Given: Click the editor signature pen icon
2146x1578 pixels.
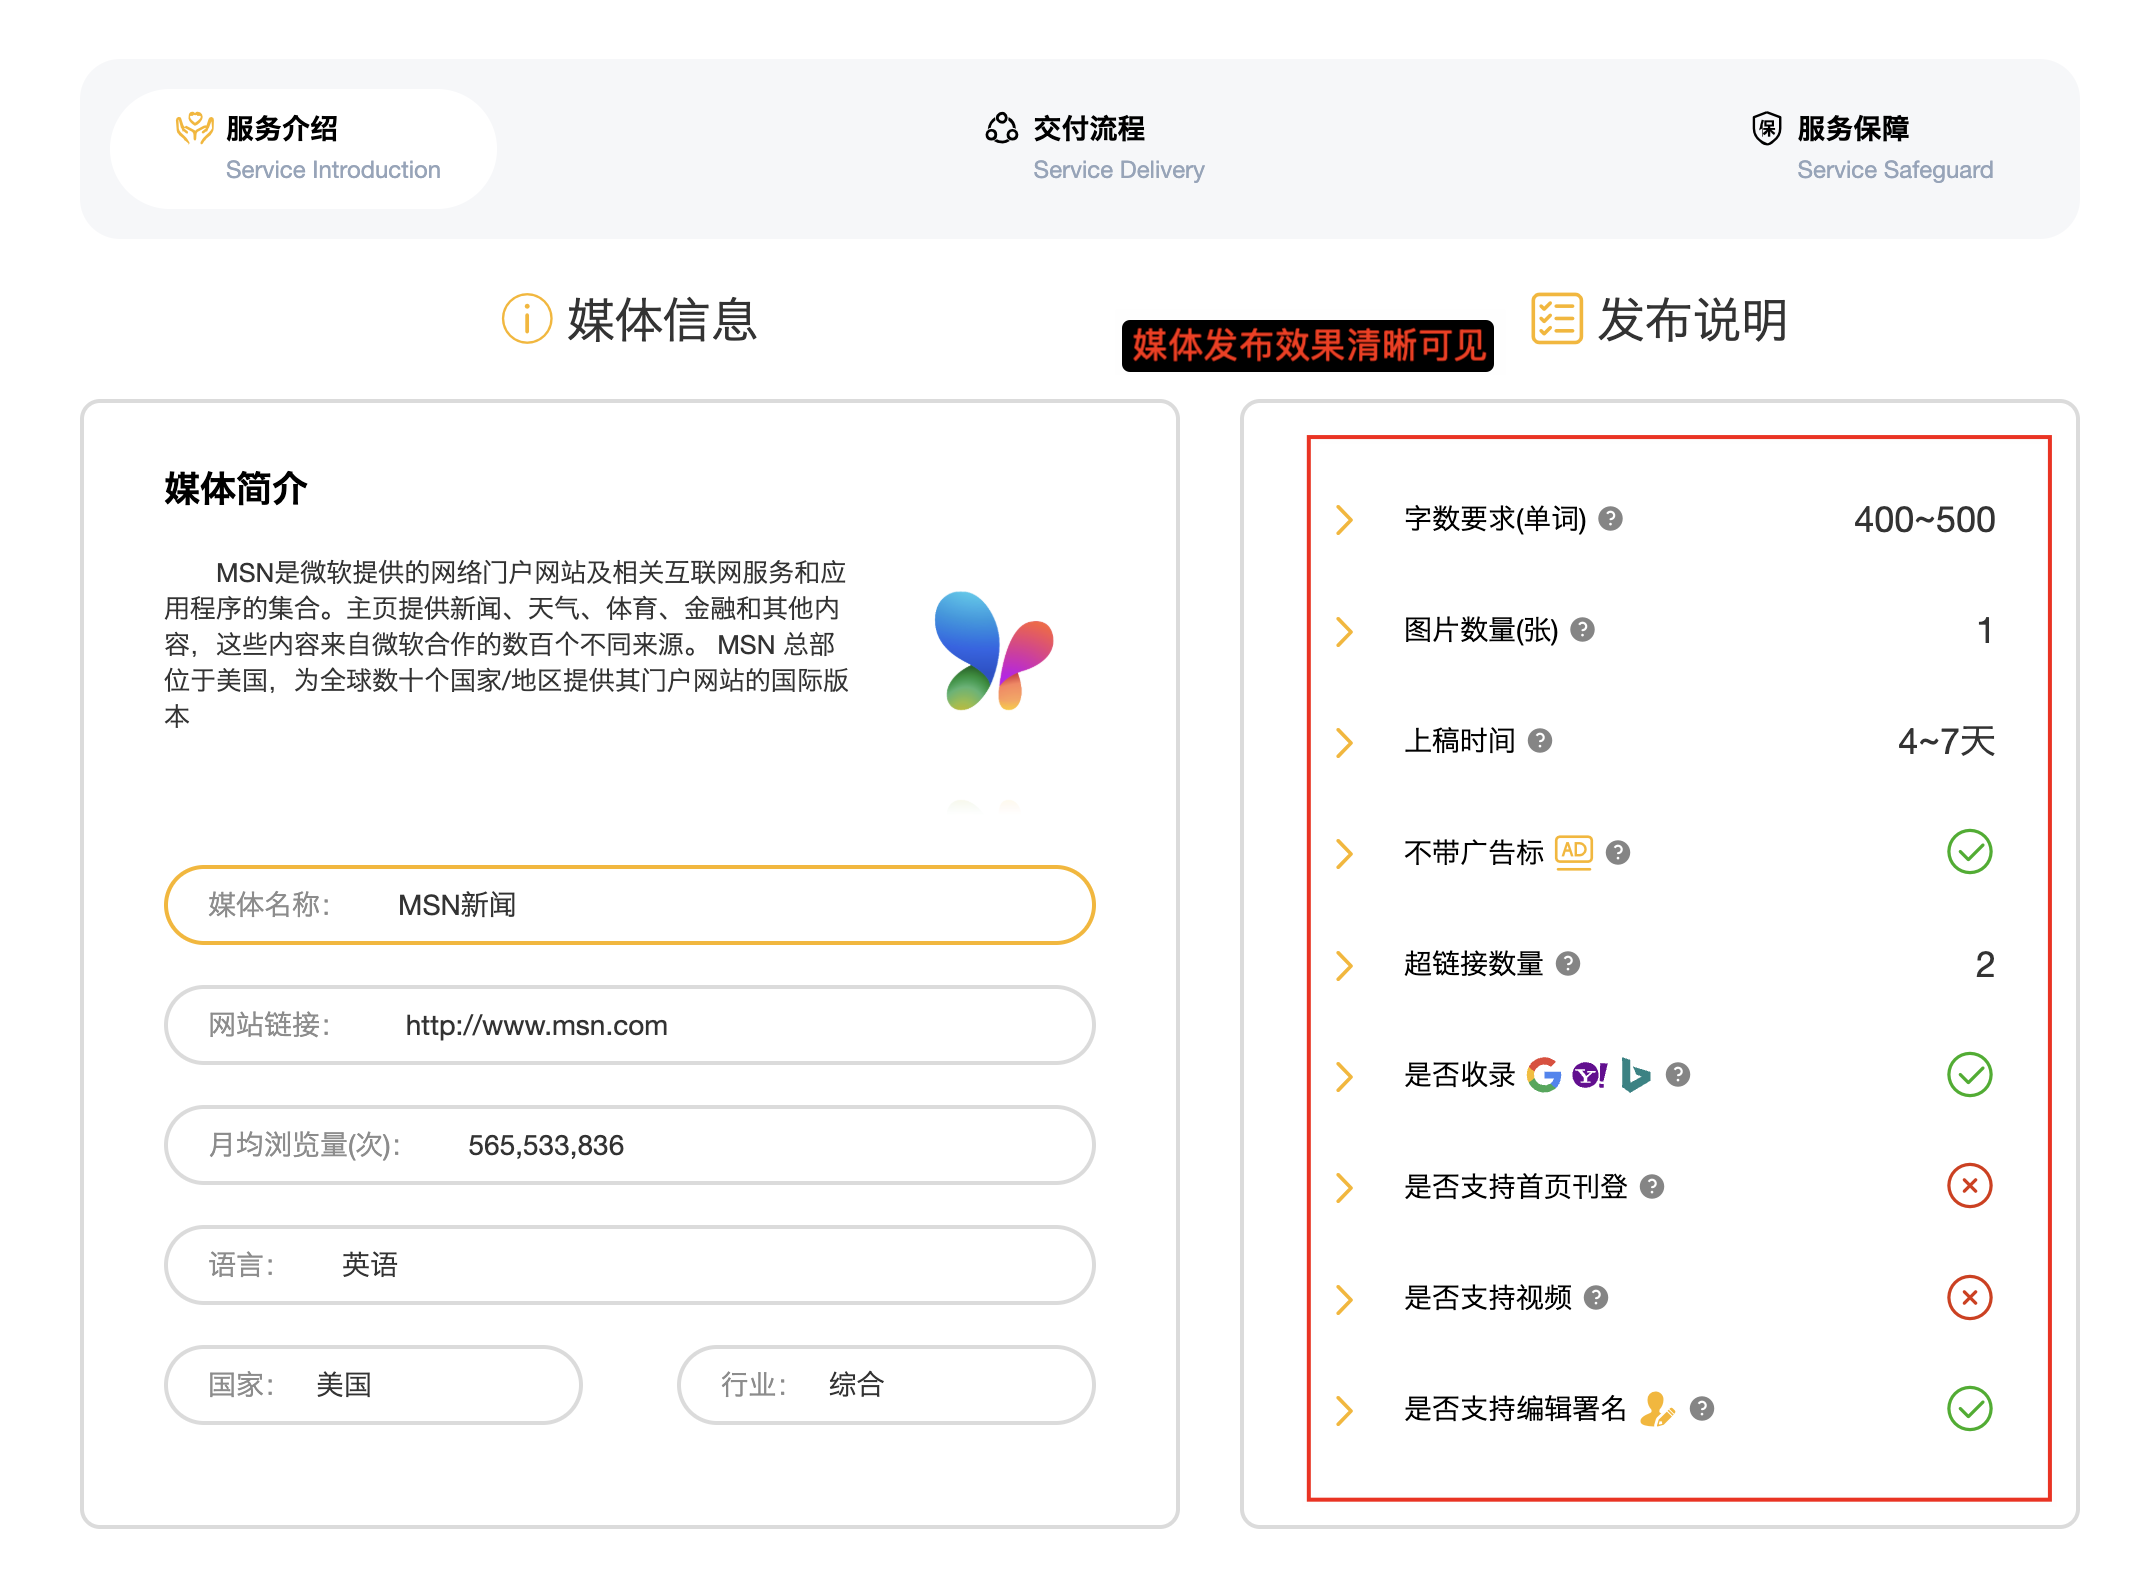Looking at the screenshot, I should click(x=1657, y=1409).
